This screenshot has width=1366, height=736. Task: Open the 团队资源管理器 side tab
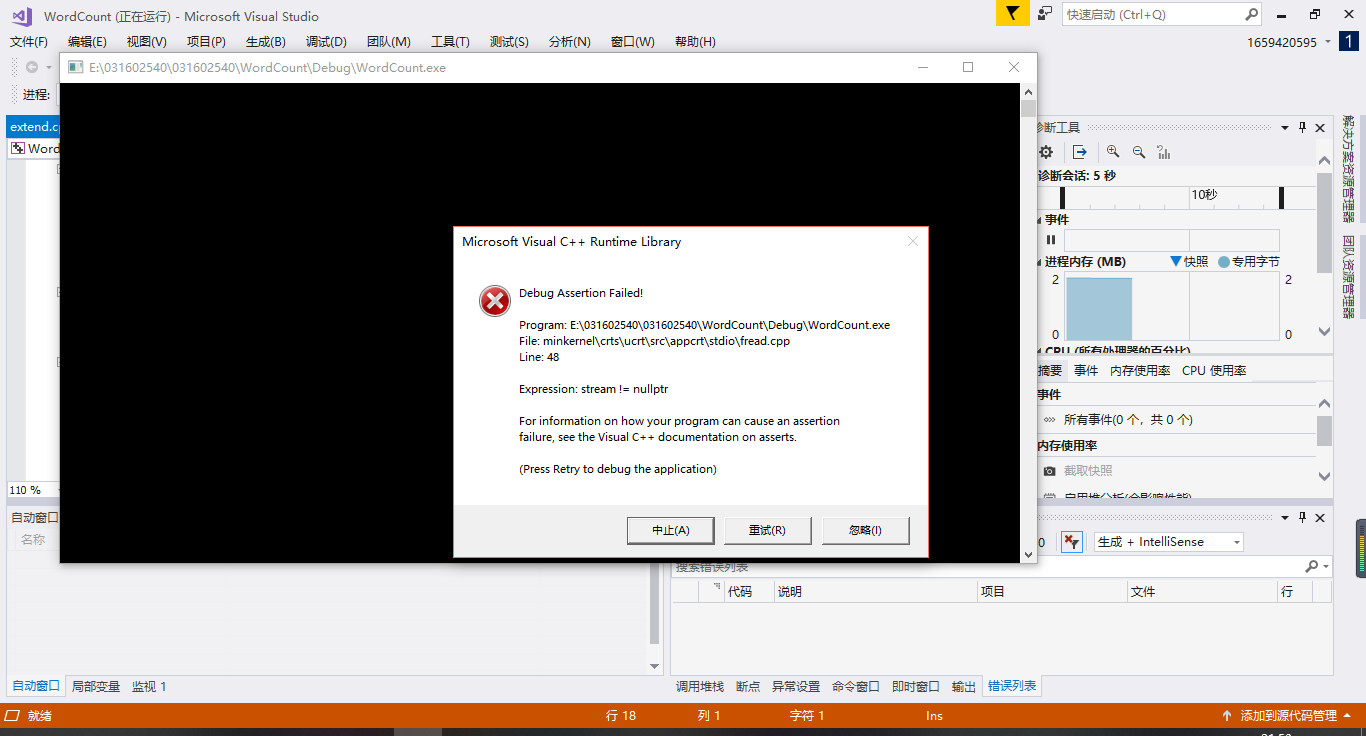click(x=1349, y=277)
